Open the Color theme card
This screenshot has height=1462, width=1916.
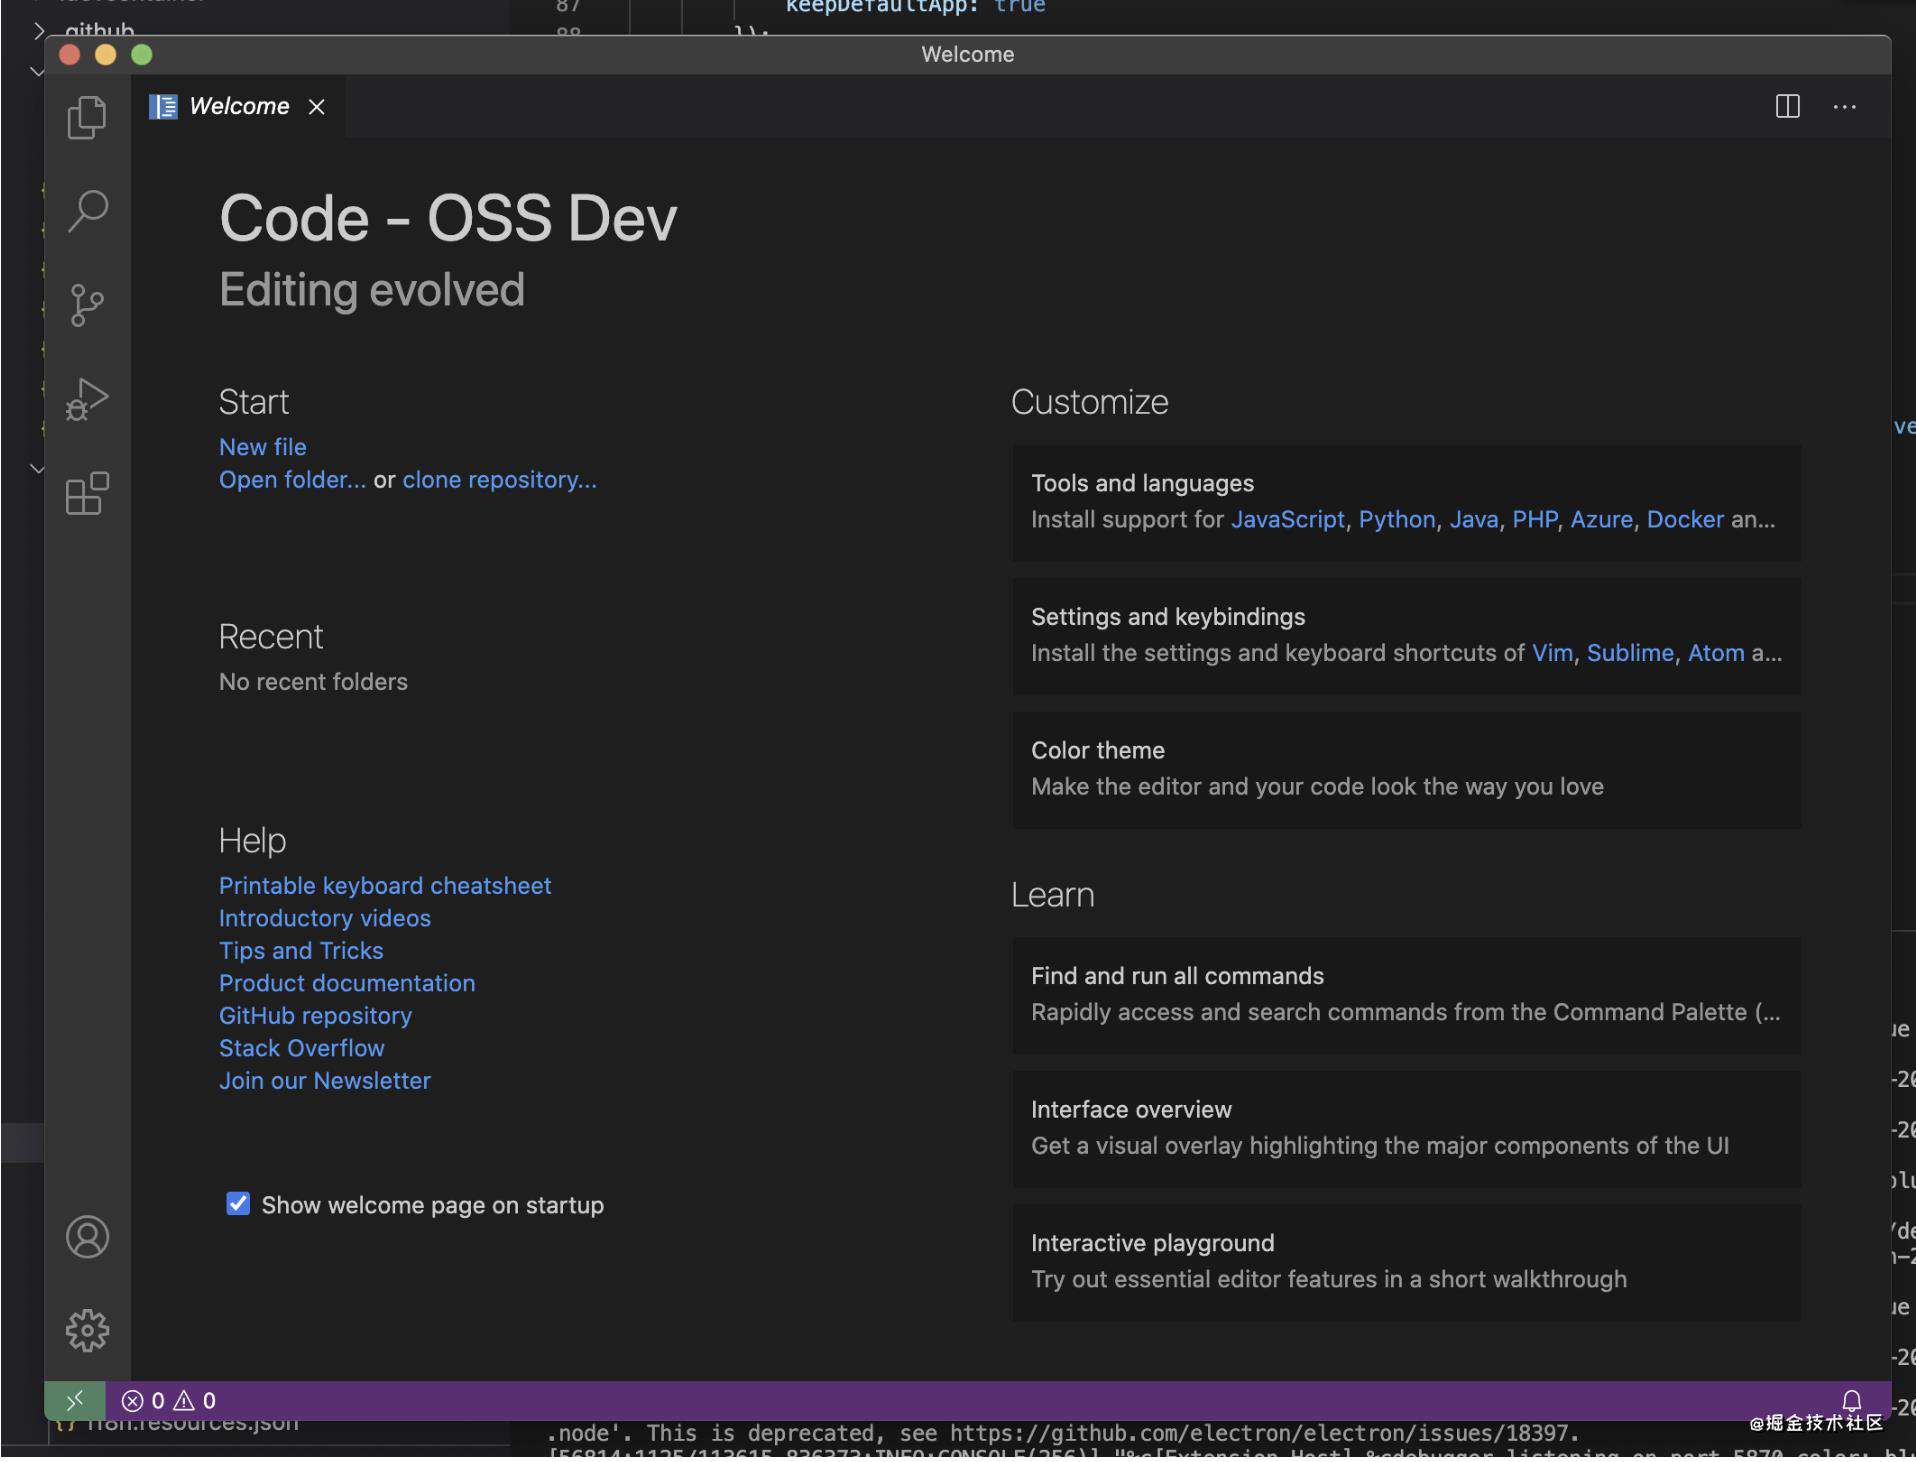(x=1406, y=770)
